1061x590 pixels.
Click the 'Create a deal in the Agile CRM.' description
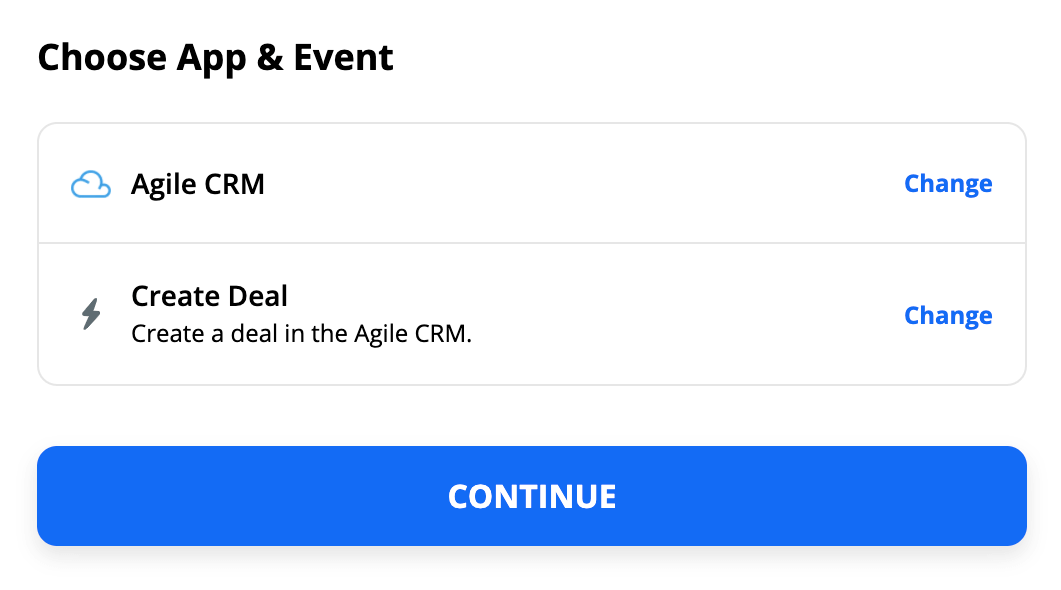pyautogui.click(x=301, y=334)
